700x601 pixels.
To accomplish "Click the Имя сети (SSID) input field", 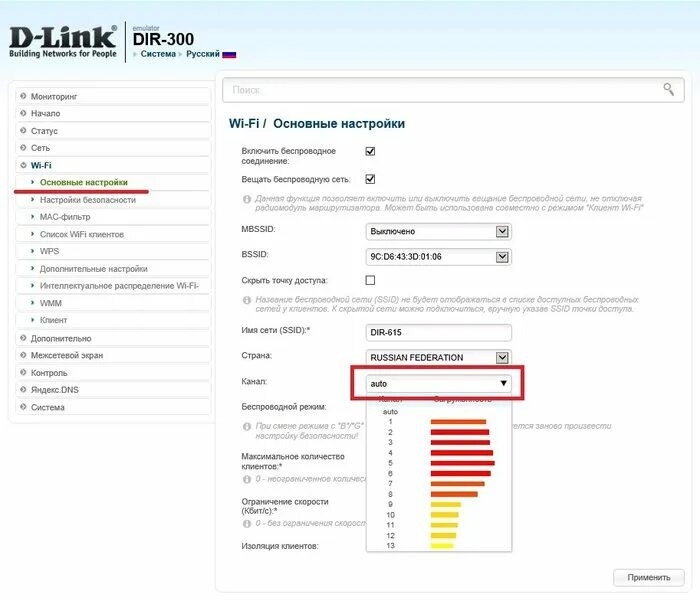I will click(x=438, y=333).
